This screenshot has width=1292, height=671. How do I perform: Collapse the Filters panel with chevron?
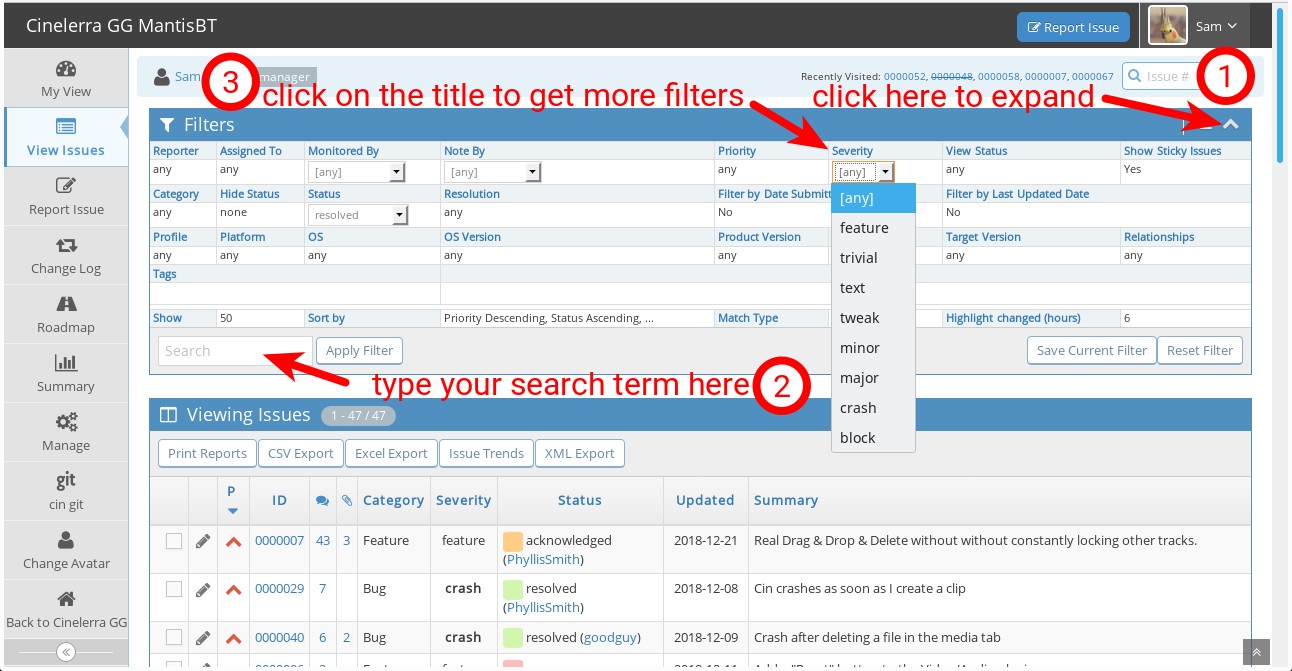pos(1232,125)
